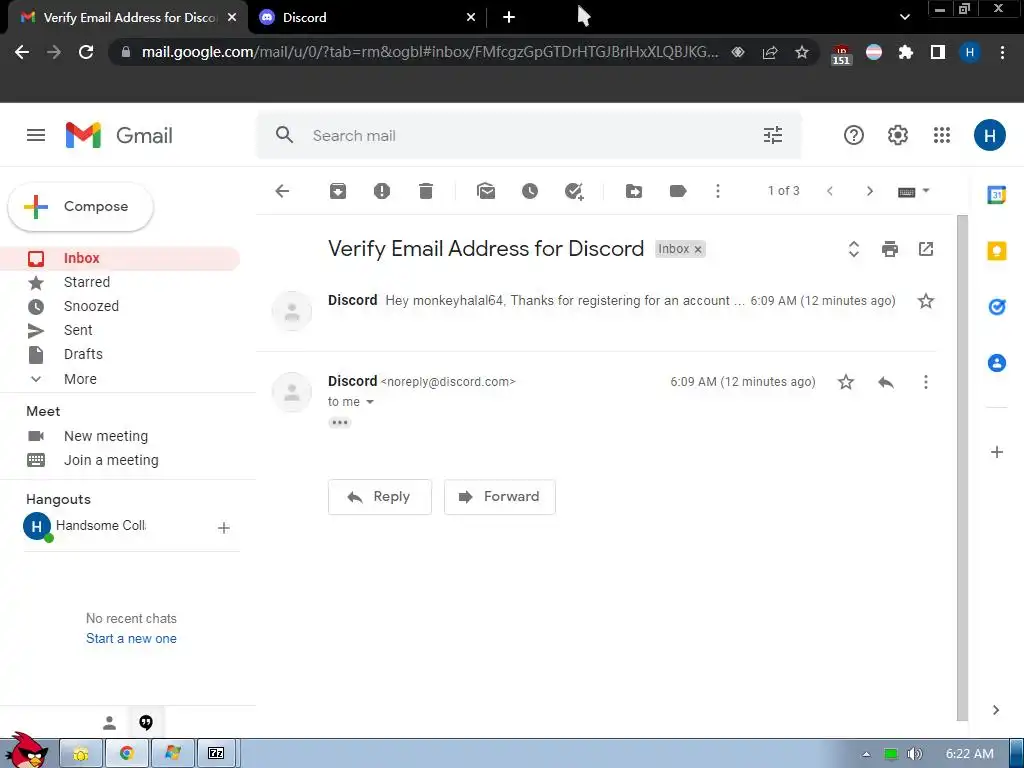Open Hangouts contacts person icon
This screenshot has width=1024, height=768.
point(110,722)
